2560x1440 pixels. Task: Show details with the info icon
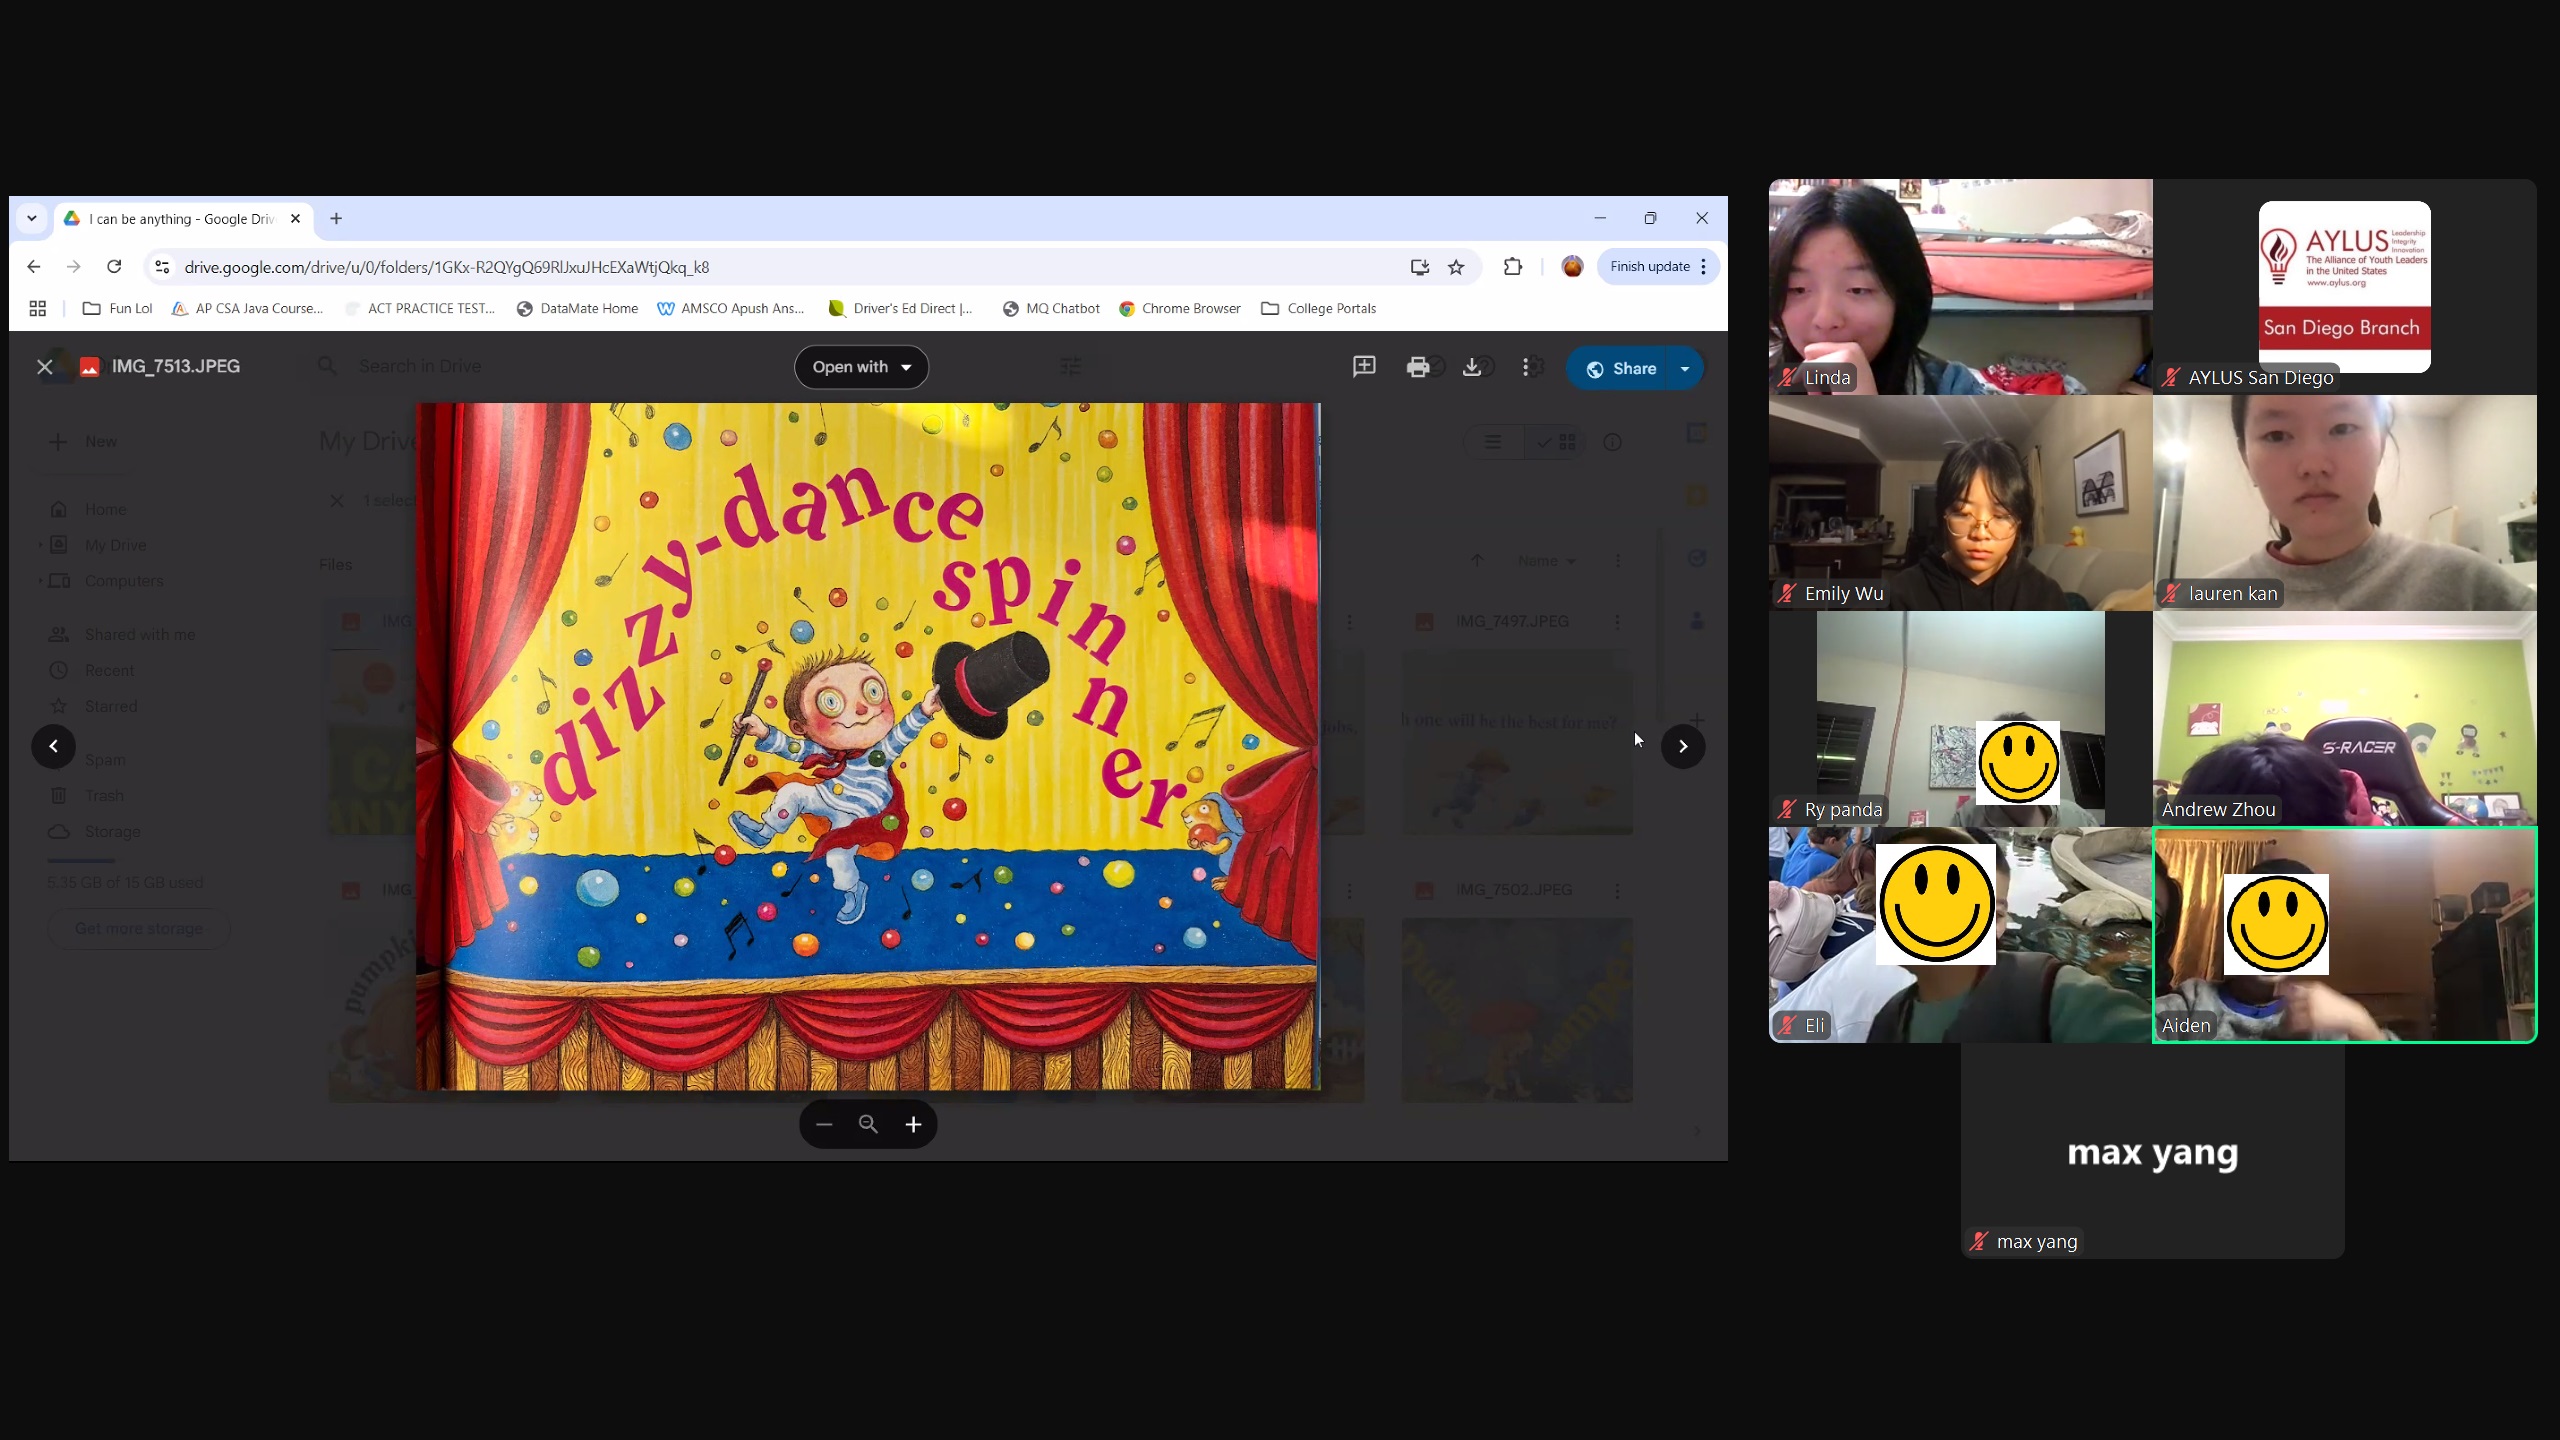(1612, 442)
